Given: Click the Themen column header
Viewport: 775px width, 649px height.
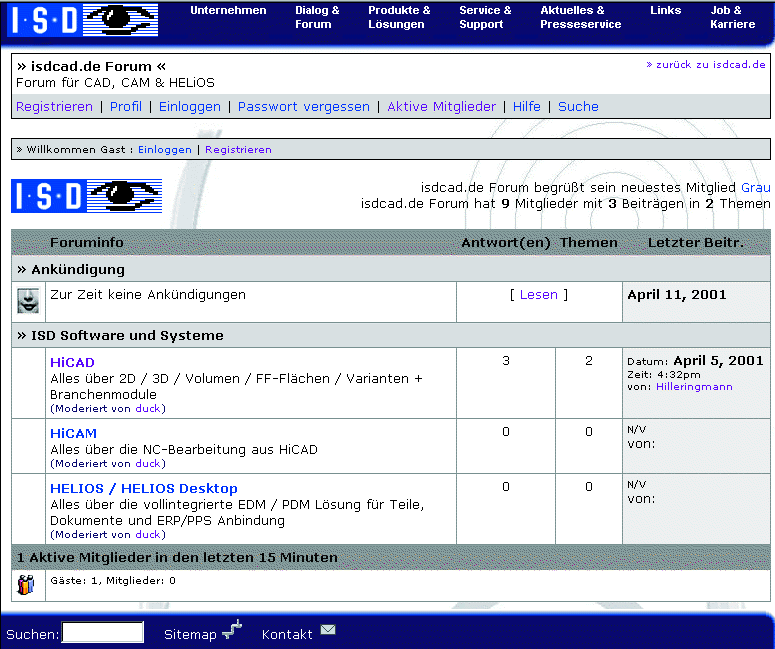Looking at the screenshot, I should point(589,243).
